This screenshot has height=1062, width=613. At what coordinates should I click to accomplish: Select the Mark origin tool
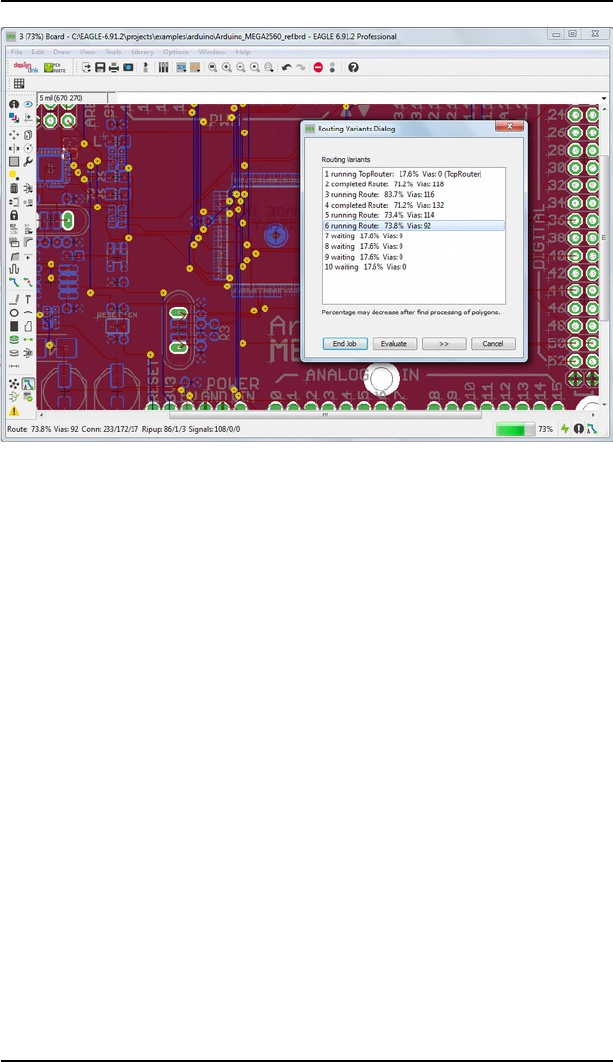coord(28,118)
